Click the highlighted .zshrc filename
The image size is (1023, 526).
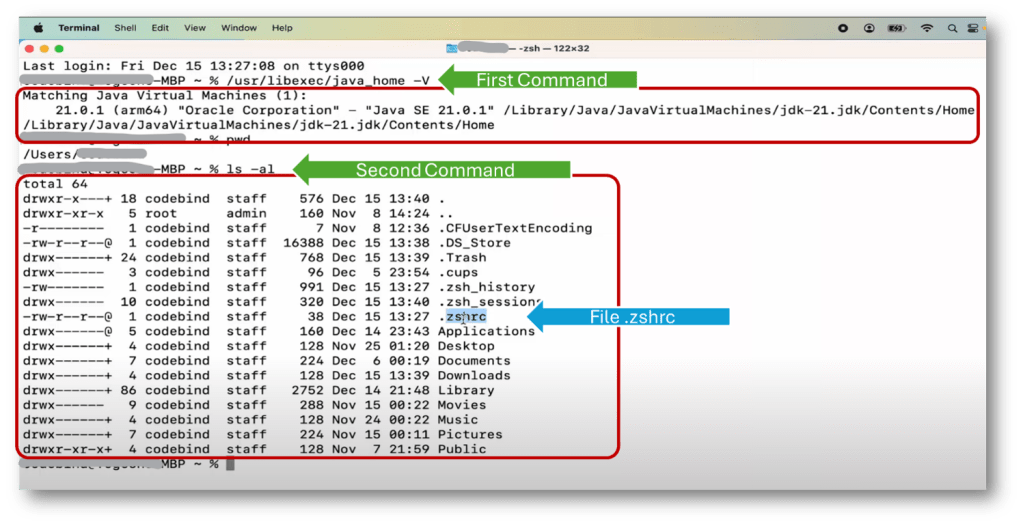click(x=461, y=316)
